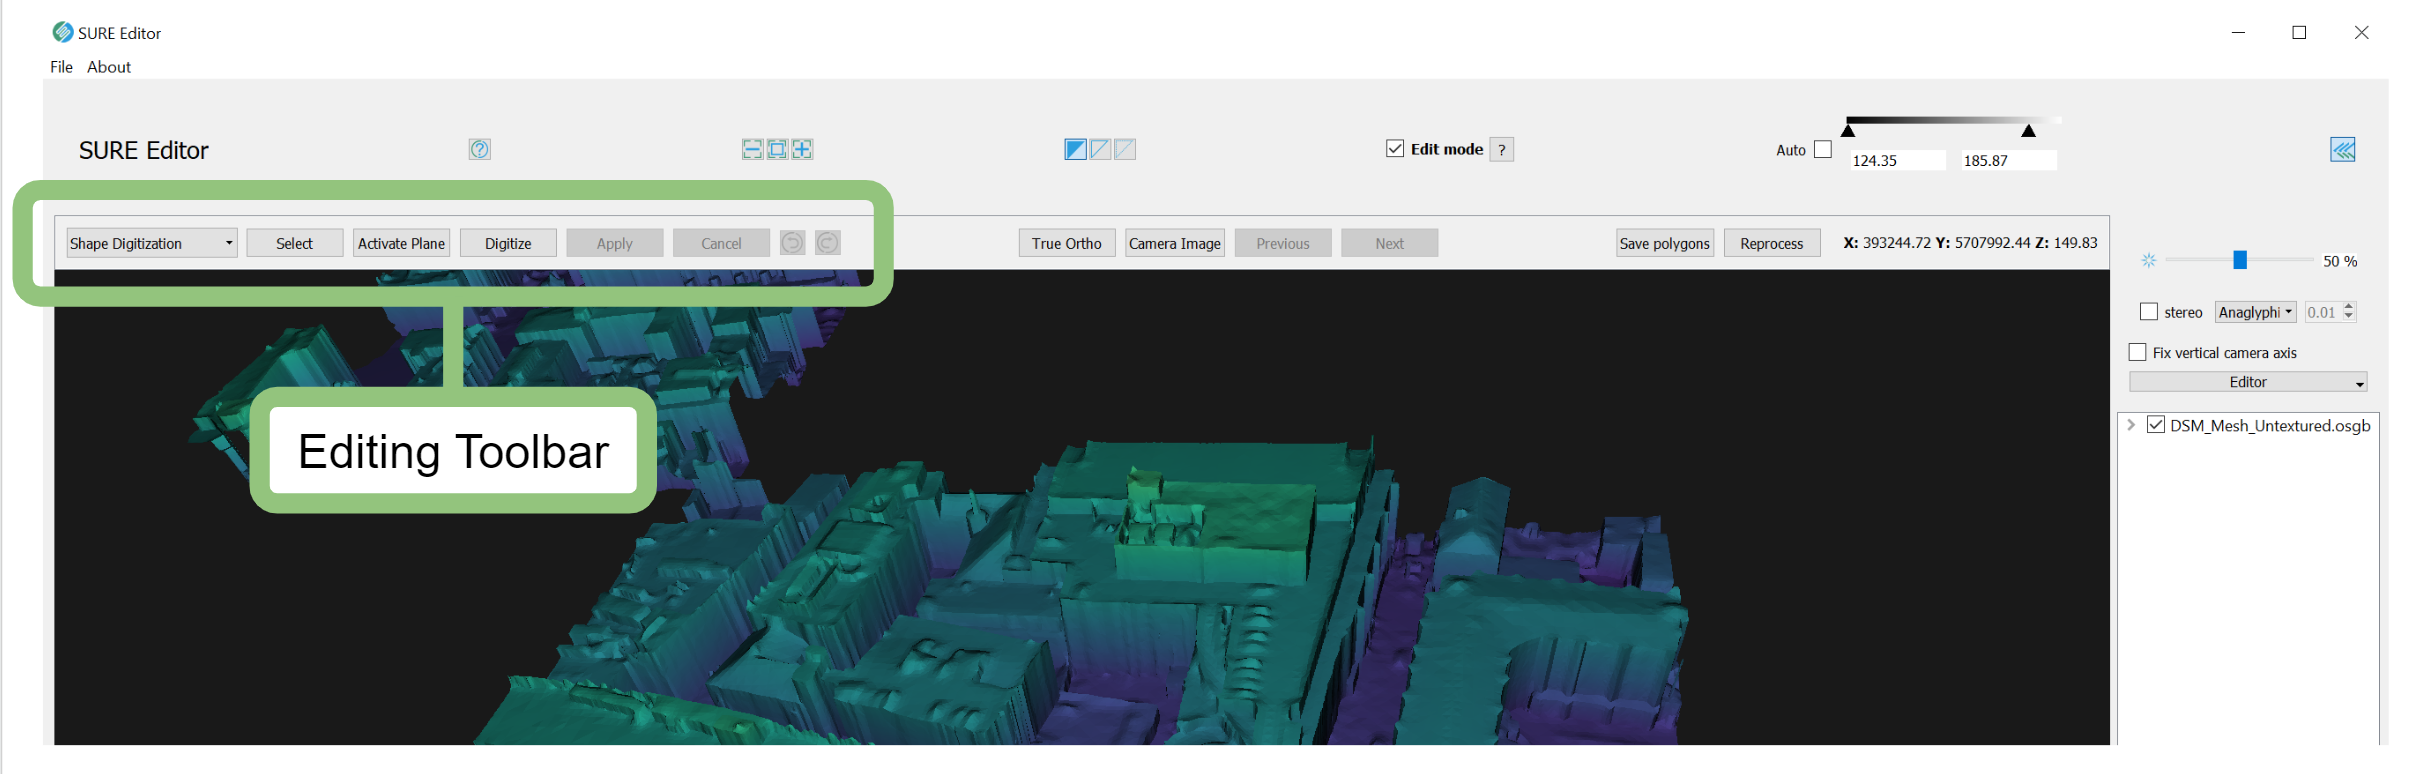Uncheck the Edit mode checkbox
This screenshot has width=2427, height=774.
[x=1395, y=148]
